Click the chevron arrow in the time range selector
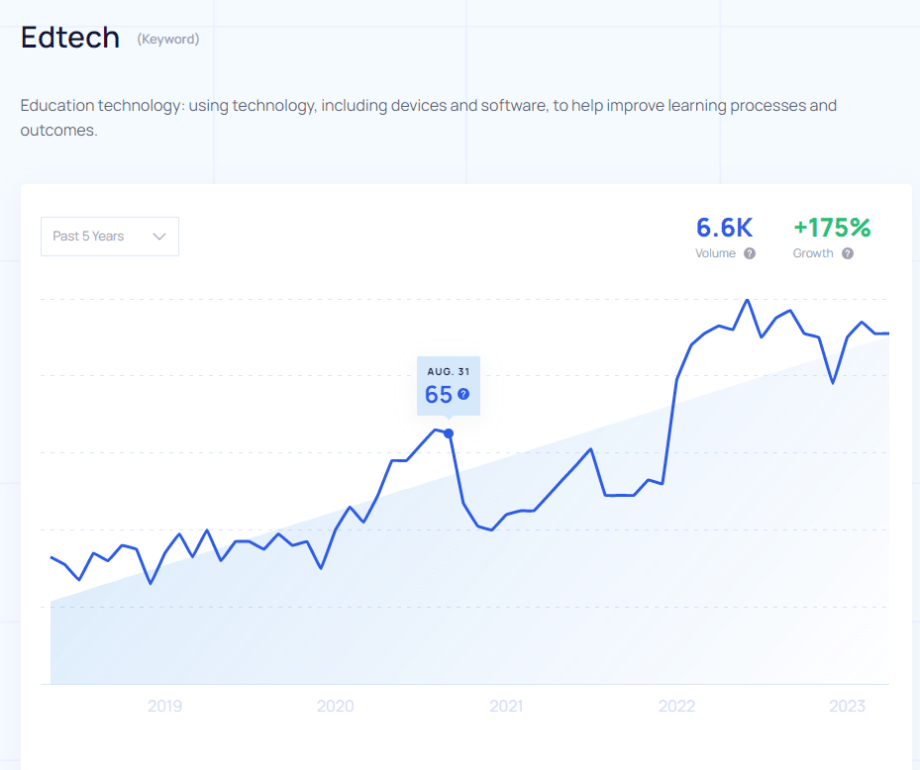 (159, 237)
